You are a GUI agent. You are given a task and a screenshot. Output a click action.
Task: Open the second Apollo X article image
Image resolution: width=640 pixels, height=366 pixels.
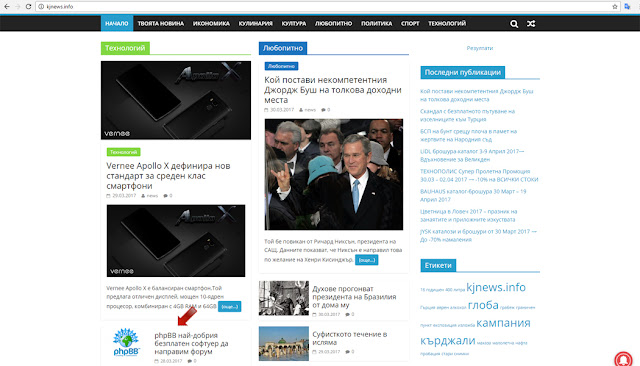click(x=176, y=241)
